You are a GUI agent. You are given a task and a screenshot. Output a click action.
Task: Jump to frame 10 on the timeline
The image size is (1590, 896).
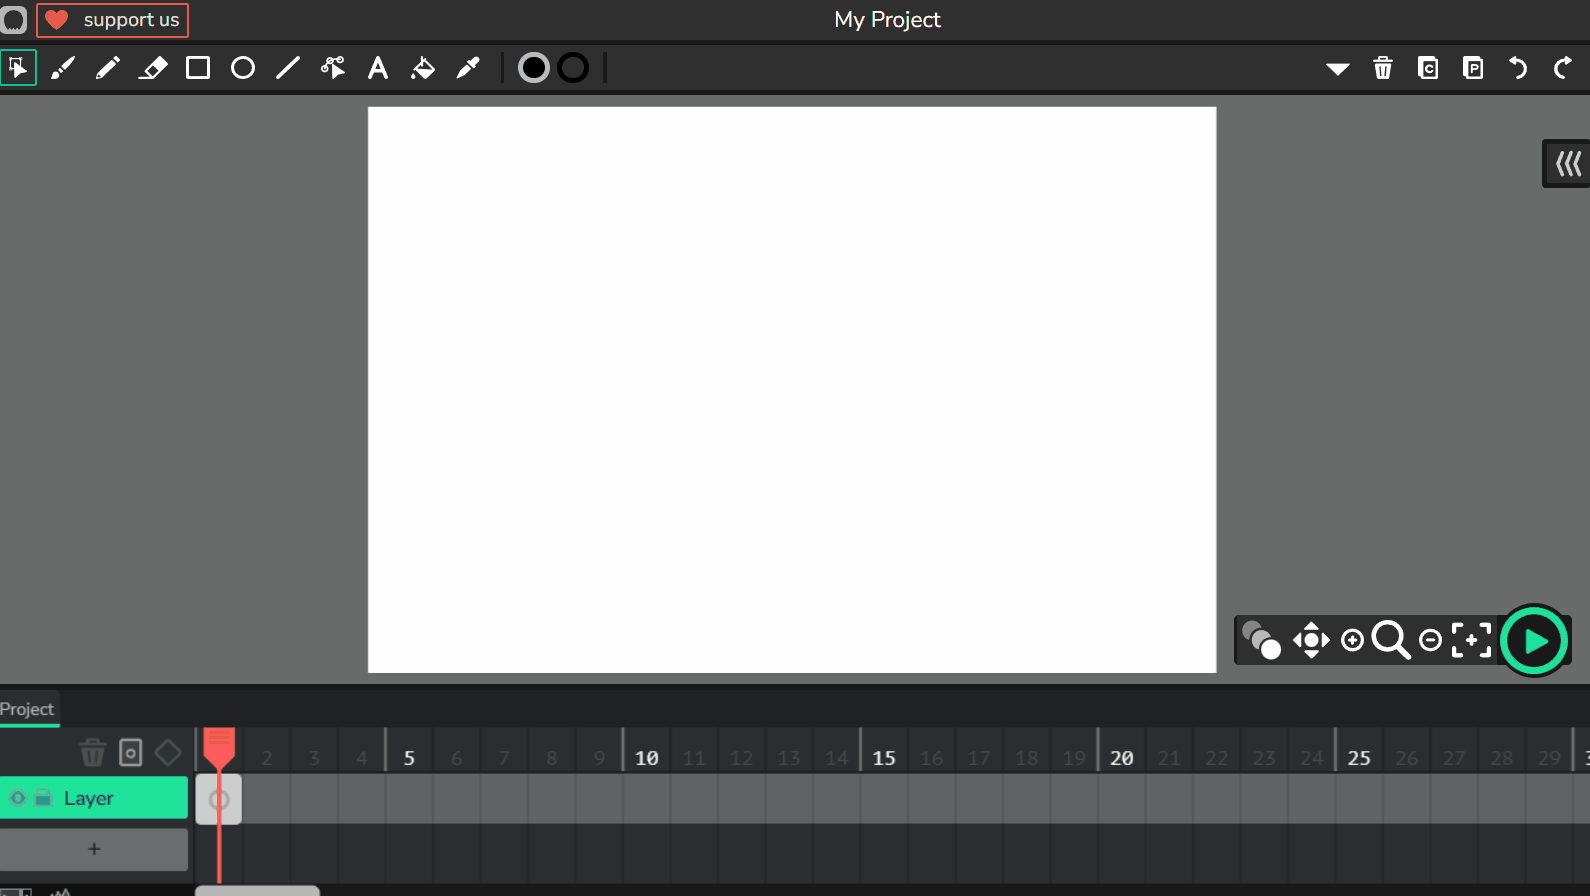click(647, 758)
